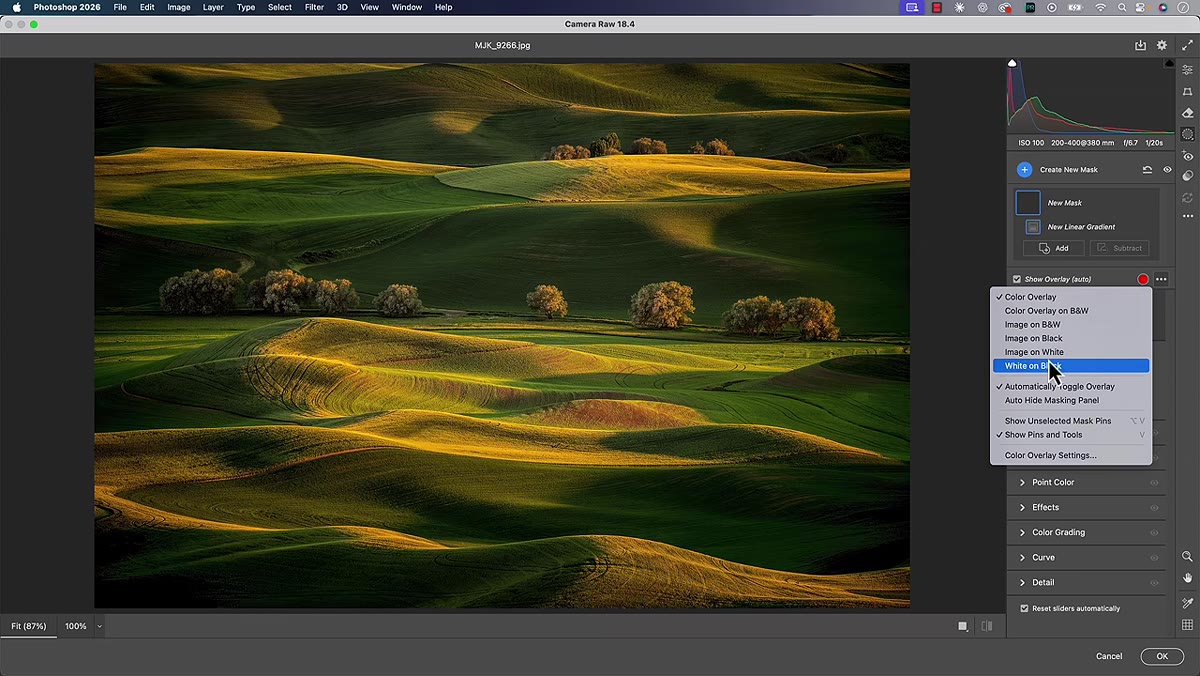Image resolution: width=1200 pixels, height=676 pixels.
Task: Click the Cancel button
Action: (1109, 656)
